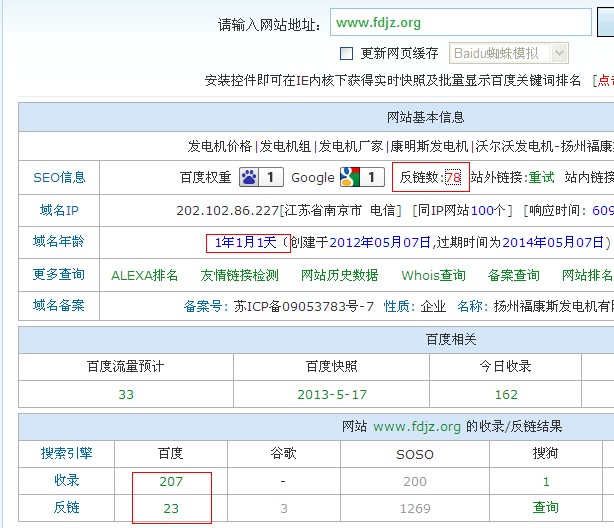614x528 pixels.
Task: Click the 网站基本信息 section header
Action: 426,118
